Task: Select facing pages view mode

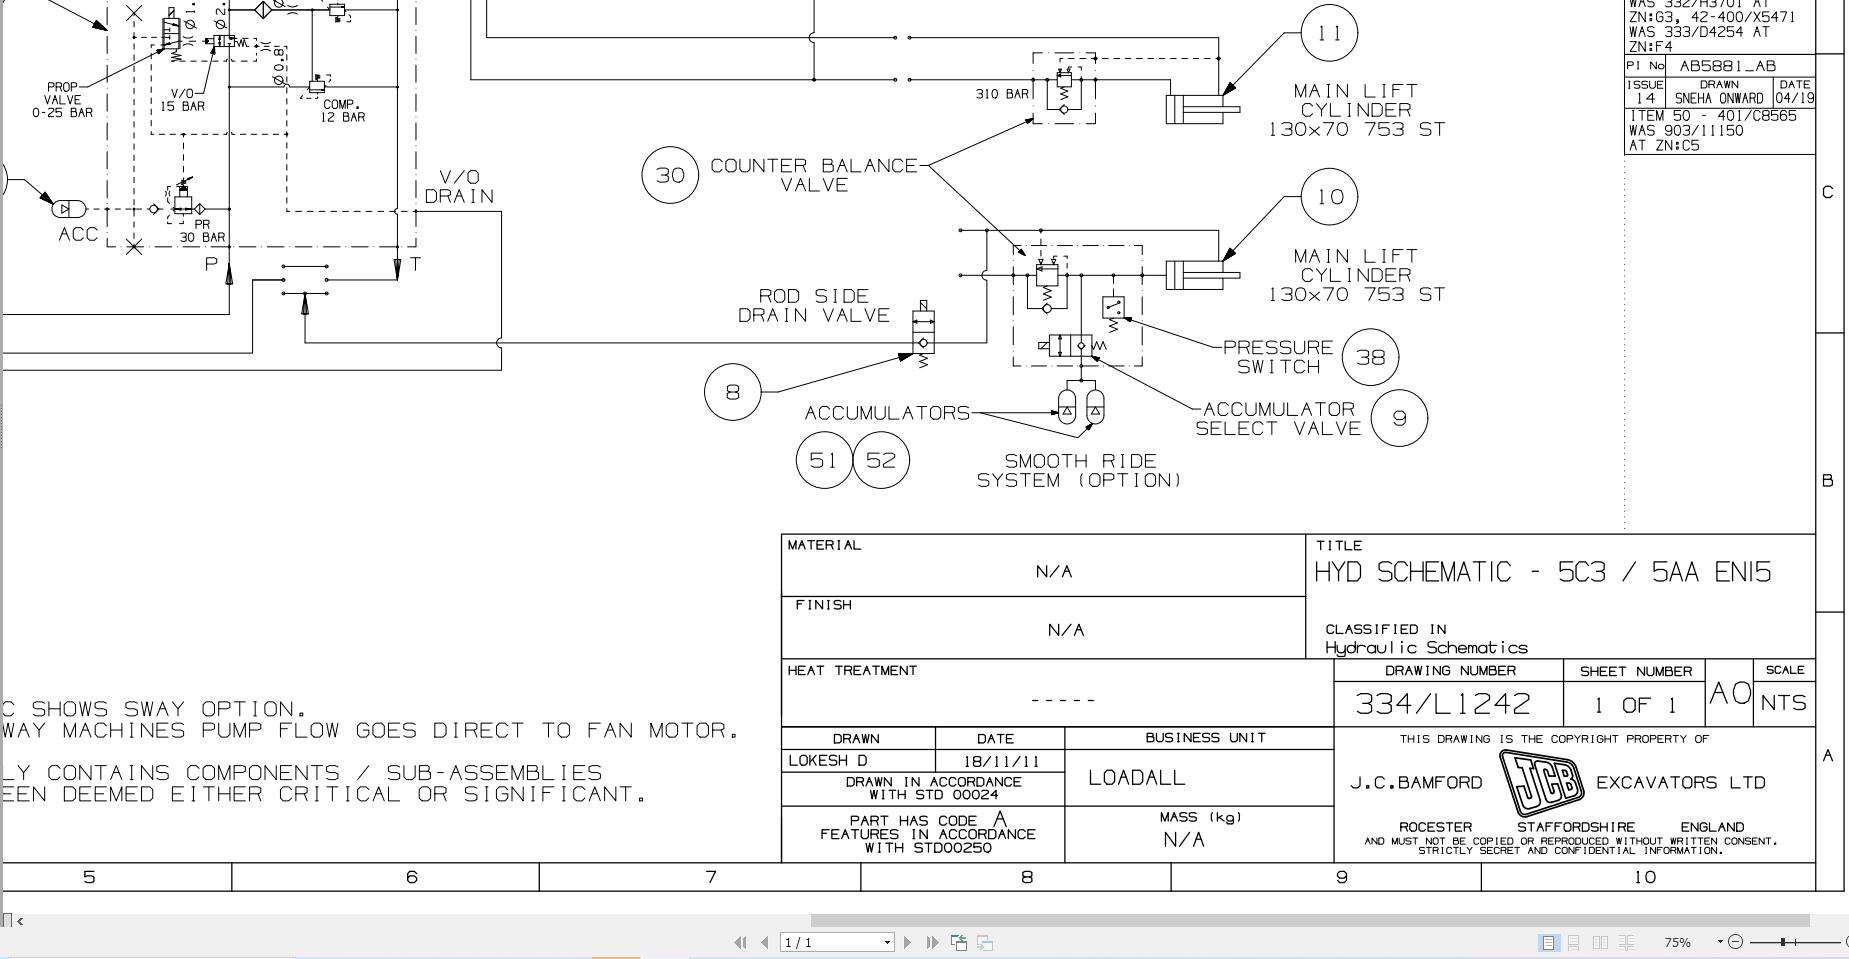Action: [1600, 942]
